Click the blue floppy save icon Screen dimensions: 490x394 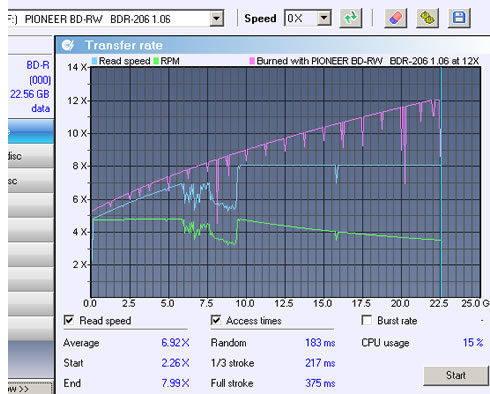pos(459,18)
